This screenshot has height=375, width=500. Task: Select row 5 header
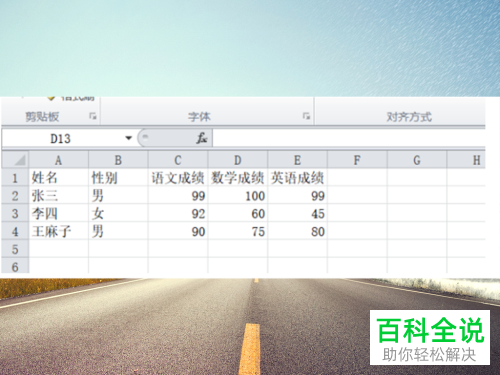point(15,249)
